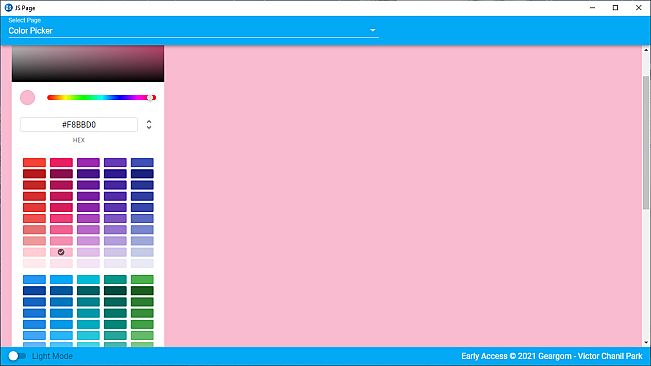
Task: Maximize the JS Page window
Action: 615,7
